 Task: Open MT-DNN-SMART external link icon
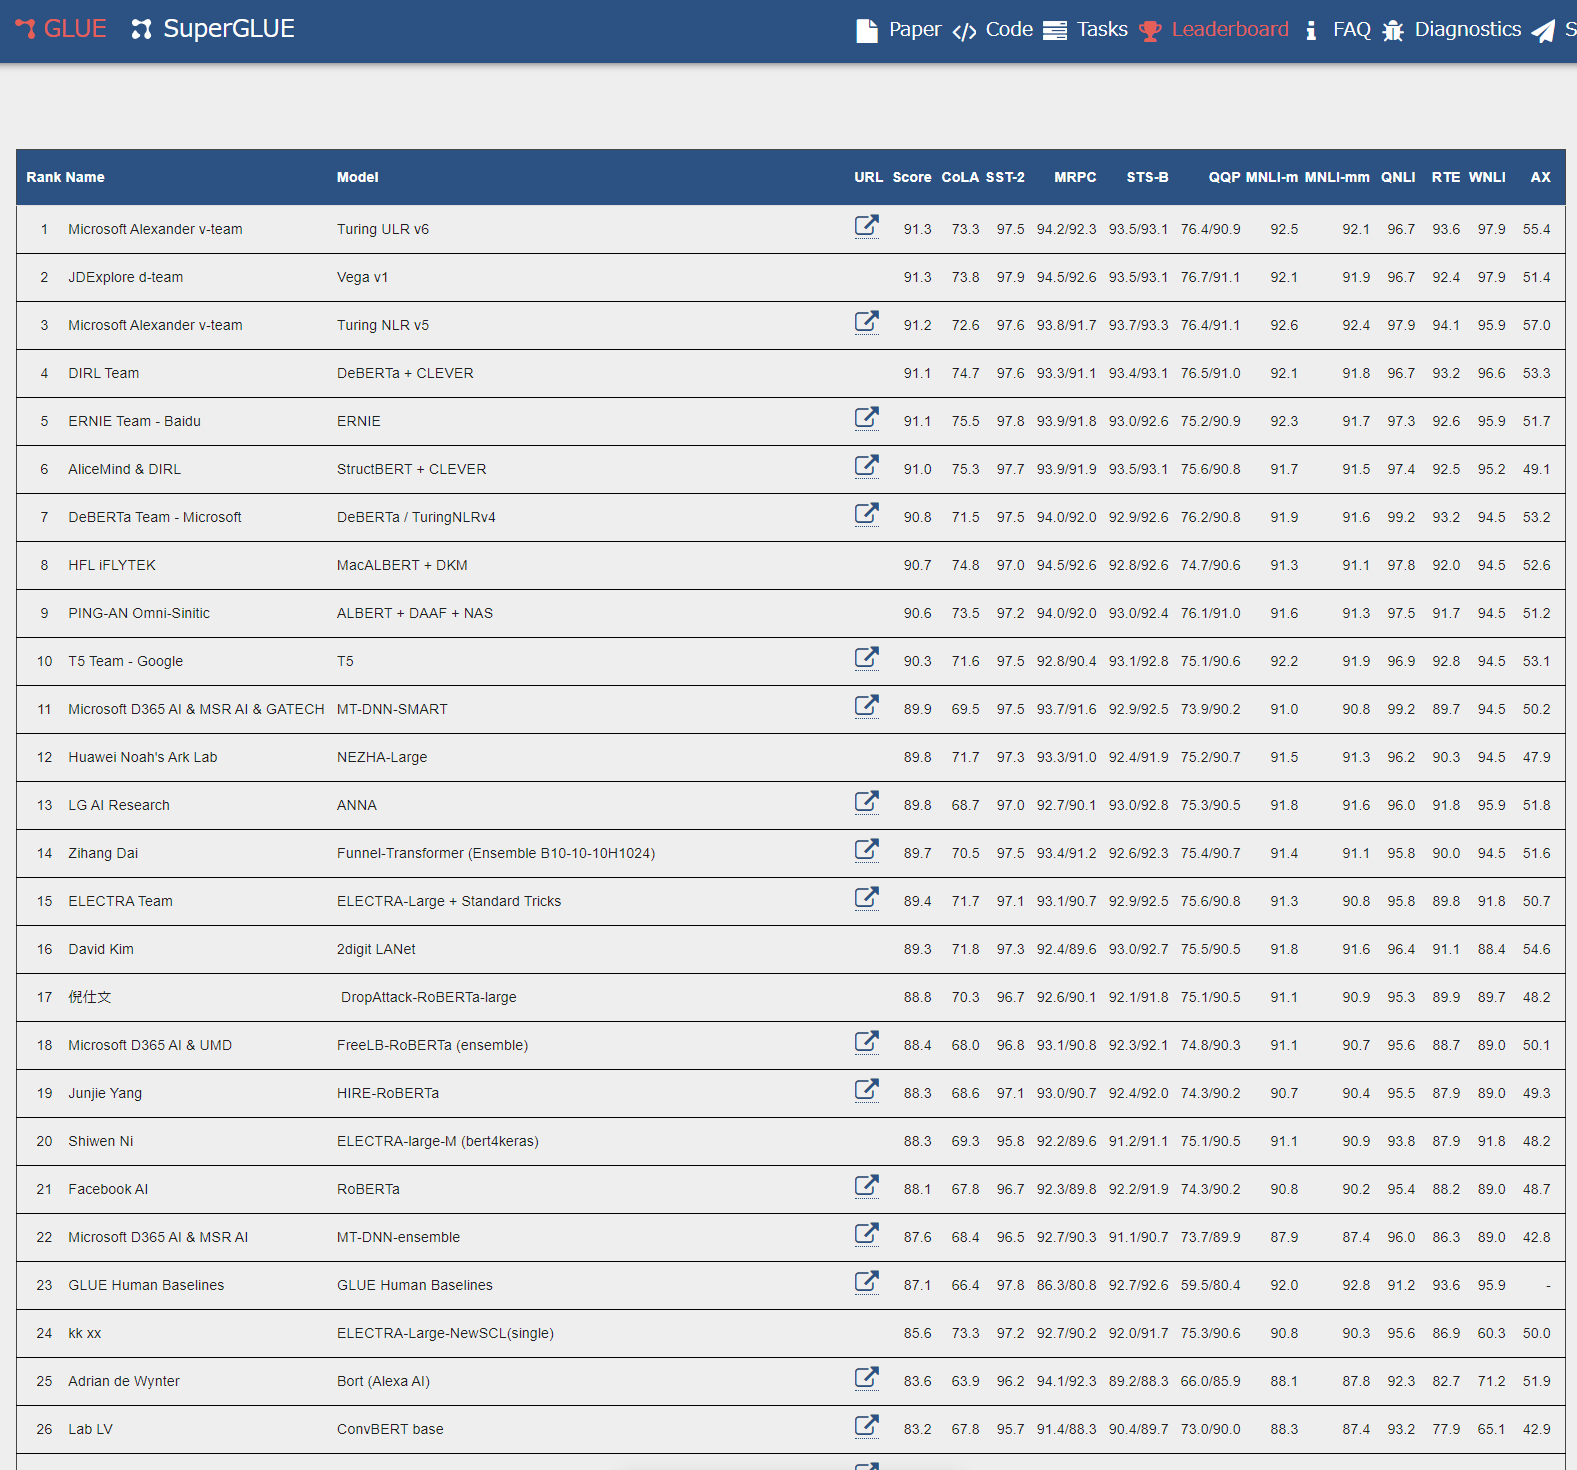(x=867, y=706)
